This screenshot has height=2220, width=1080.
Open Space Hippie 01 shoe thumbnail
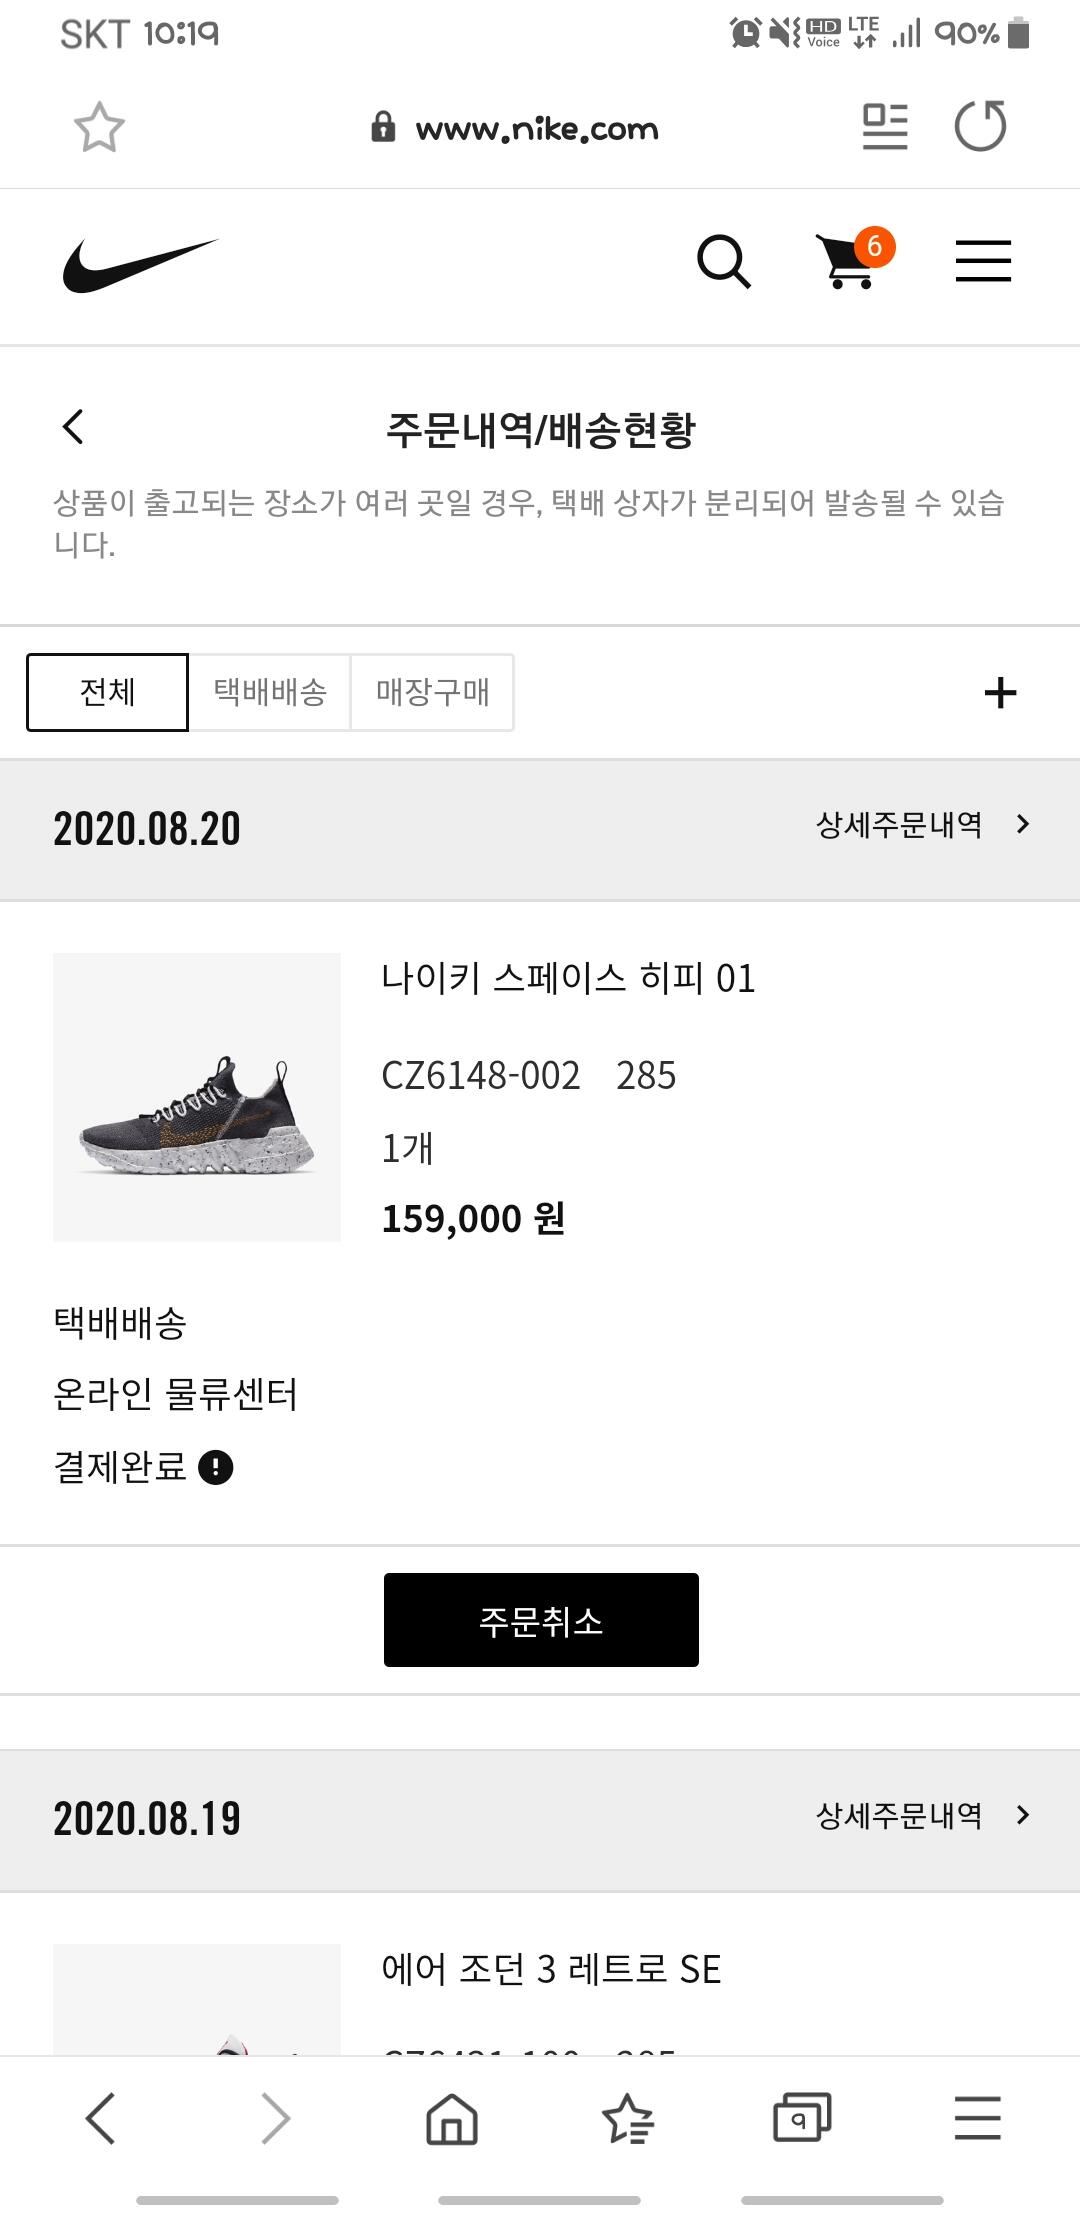click(197, 1097)
